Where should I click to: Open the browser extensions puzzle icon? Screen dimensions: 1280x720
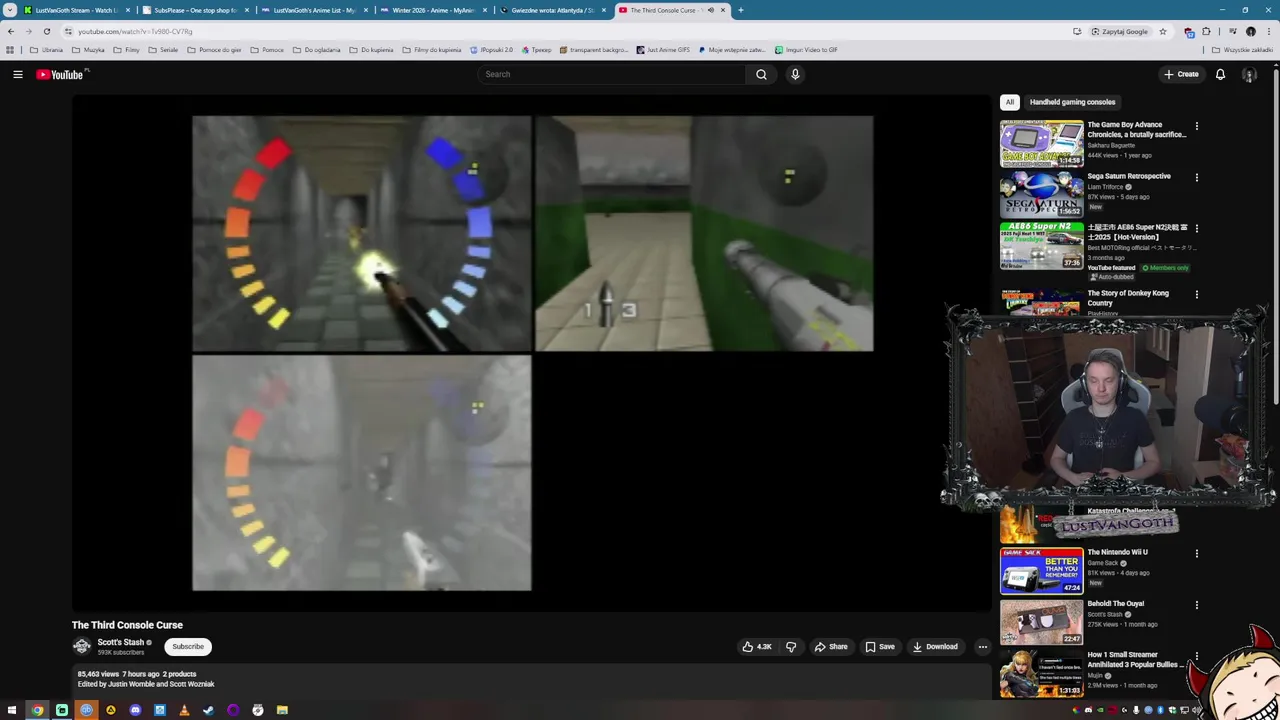click(1206, 31)
